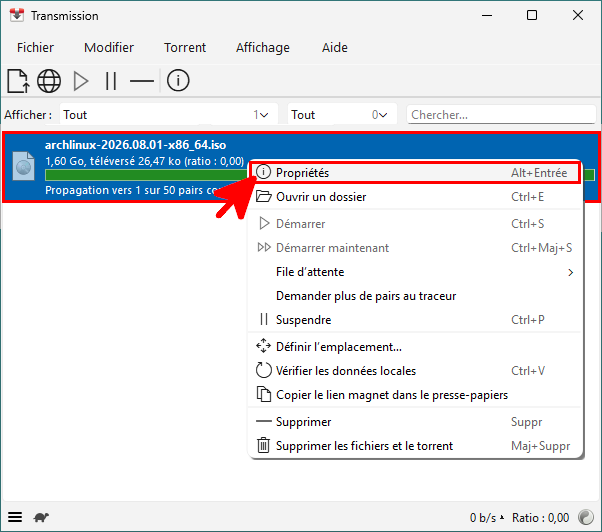Screen dimensions: 602x532
Task: Select the archlinux-2026.08.01-x86_64.iso title
Action: tap(136, 145)
